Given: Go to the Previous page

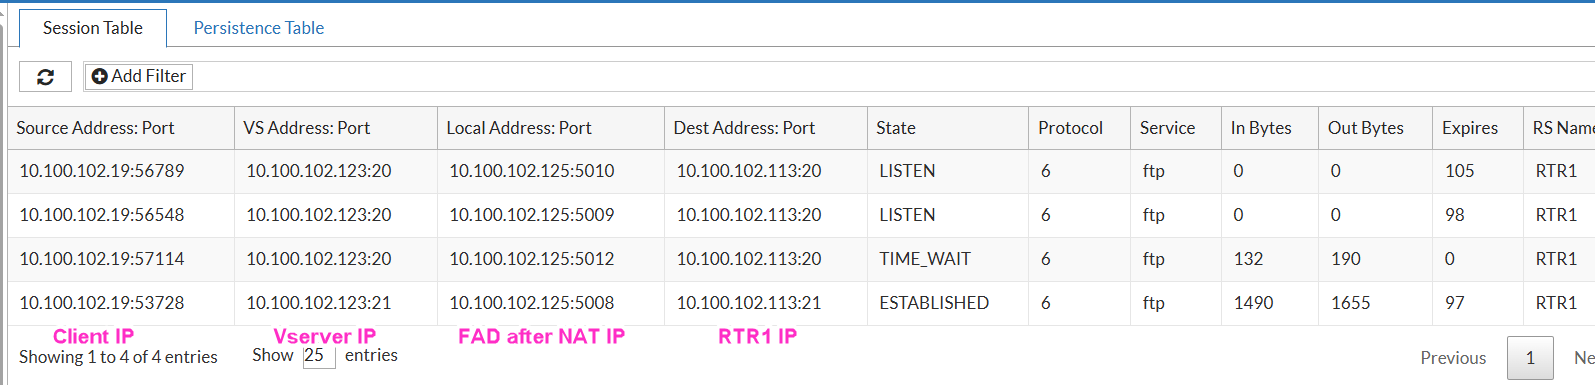Looking at the screenshot, I should (x=1453, y=358).
